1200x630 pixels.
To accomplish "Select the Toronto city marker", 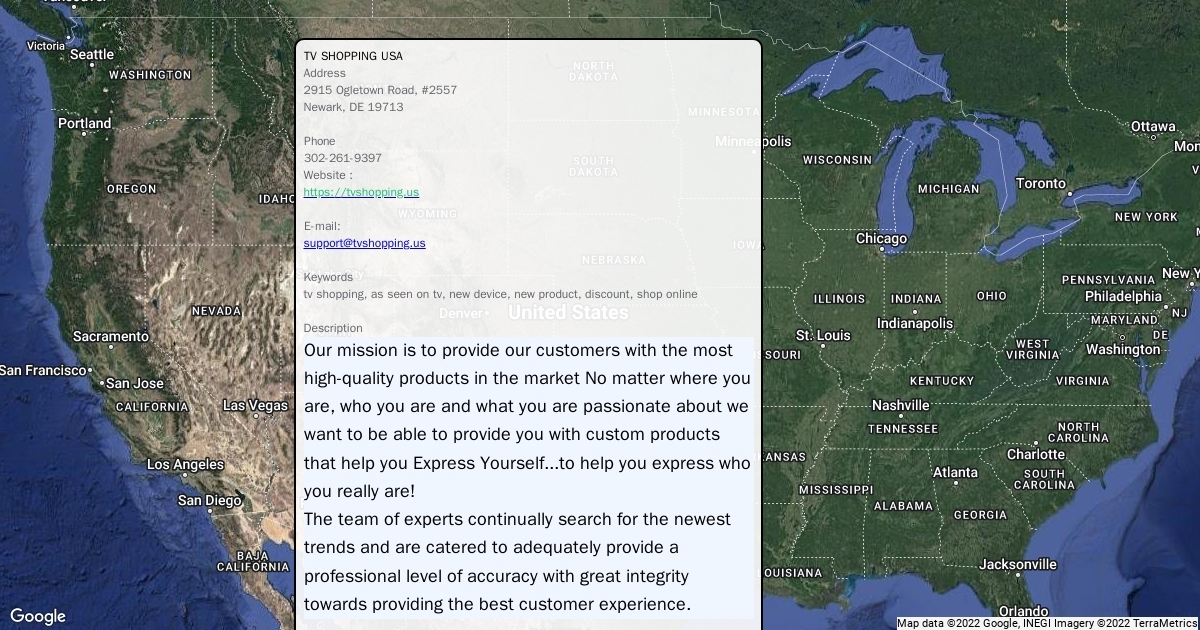I will point(1070,194).
